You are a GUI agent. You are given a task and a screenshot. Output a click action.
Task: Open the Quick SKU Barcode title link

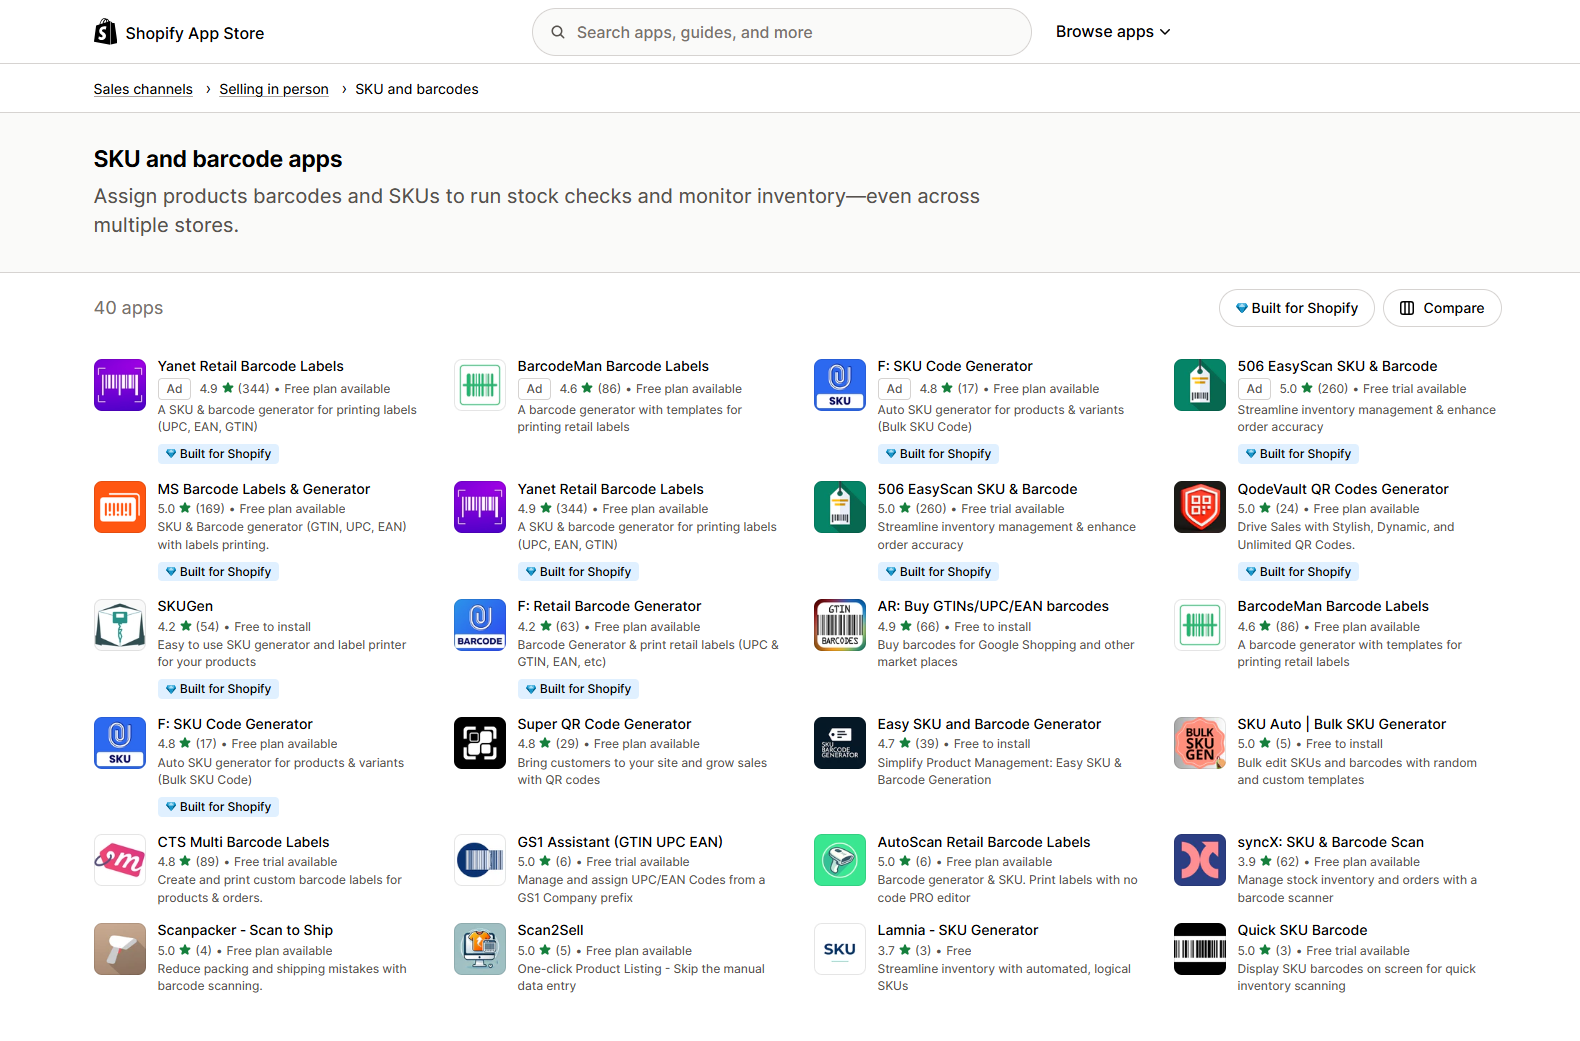tap(1302, 930)
